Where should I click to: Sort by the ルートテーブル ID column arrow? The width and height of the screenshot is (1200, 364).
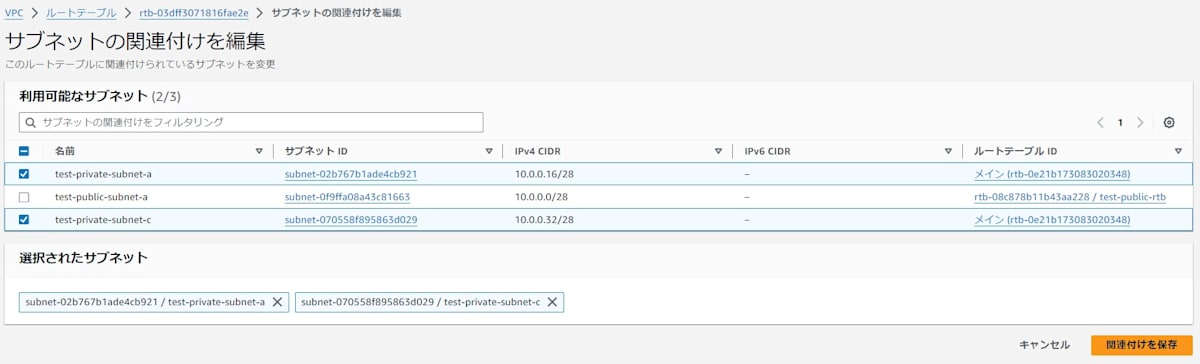click(x=1178, y=151)
